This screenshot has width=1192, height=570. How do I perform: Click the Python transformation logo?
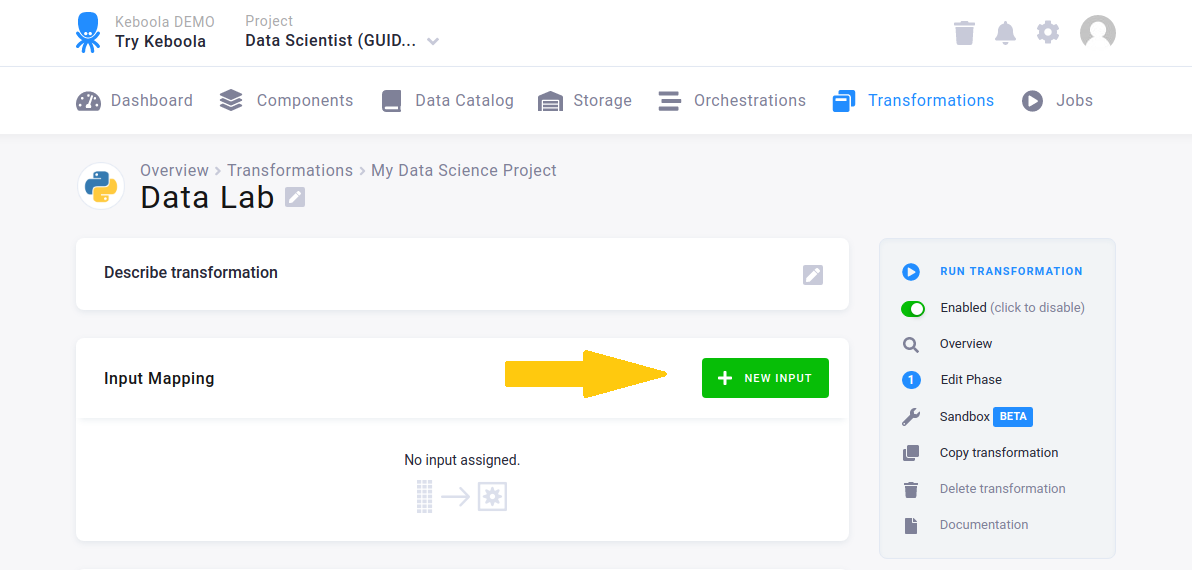pyautogui.click(x=101, y=186)
